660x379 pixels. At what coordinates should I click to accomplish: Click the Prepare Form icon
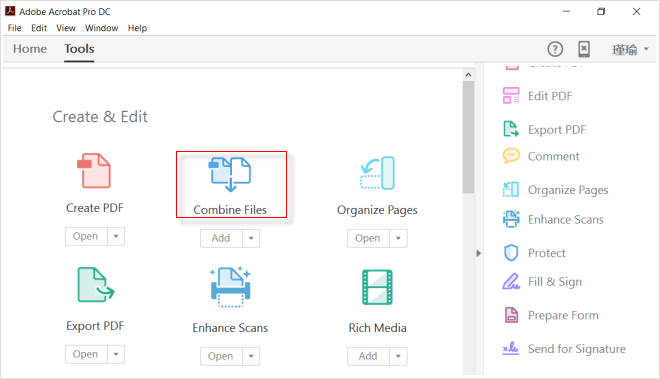(x=511, y=315)
